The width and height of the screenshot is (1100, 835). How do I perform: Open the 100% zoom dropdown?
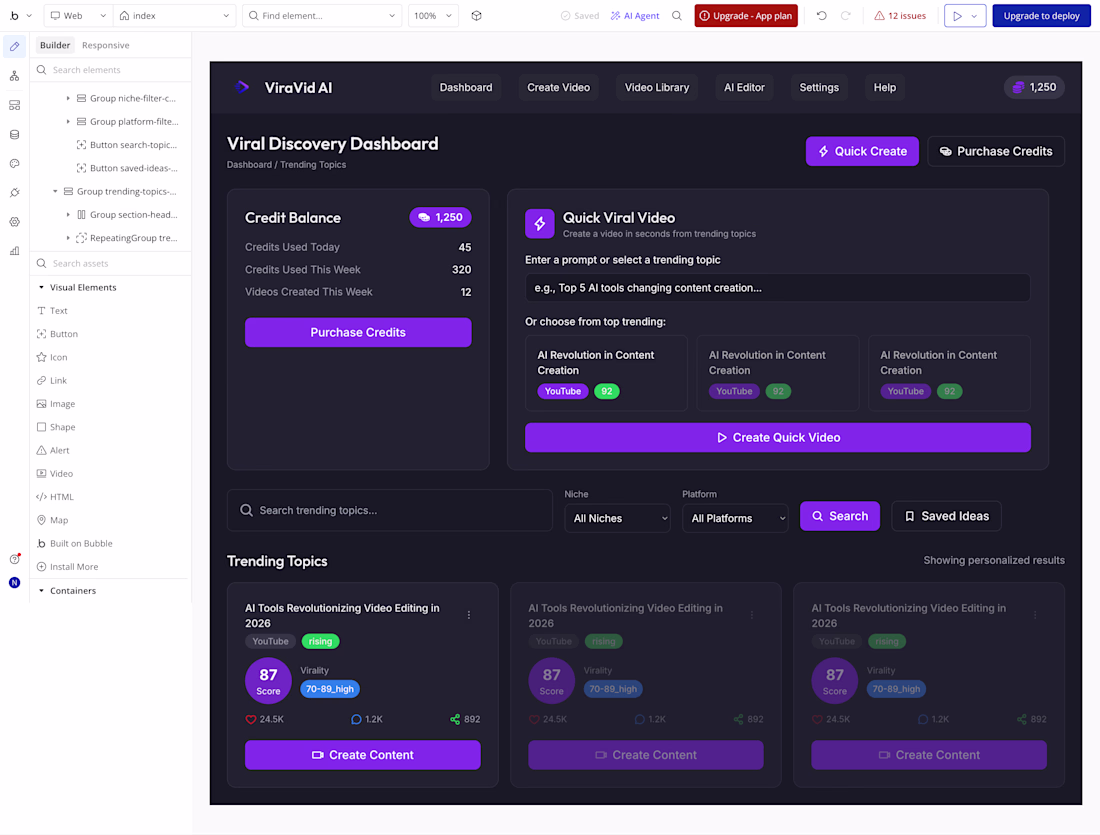coord(433,15)
